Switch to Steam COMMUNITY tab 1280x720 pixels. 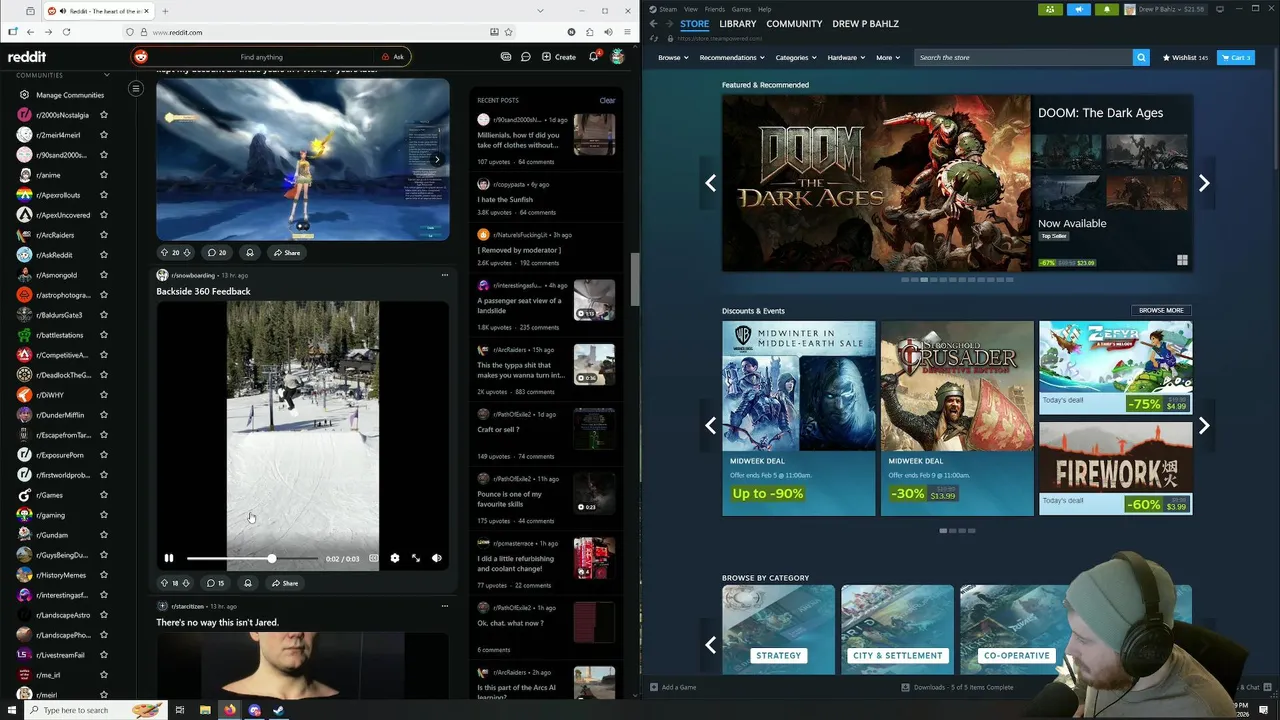tap(794, 23)
